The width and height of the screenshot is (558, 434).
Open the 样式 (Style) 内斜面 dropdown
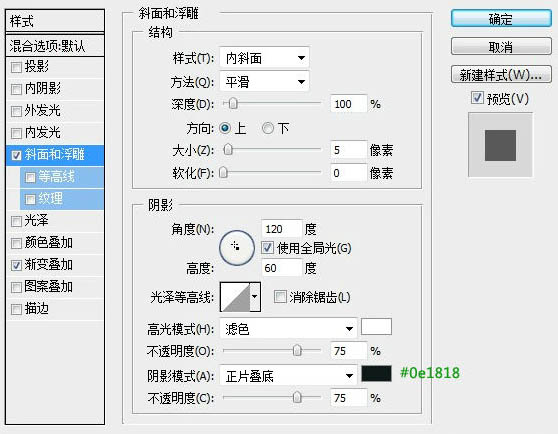tap(264, 58)
